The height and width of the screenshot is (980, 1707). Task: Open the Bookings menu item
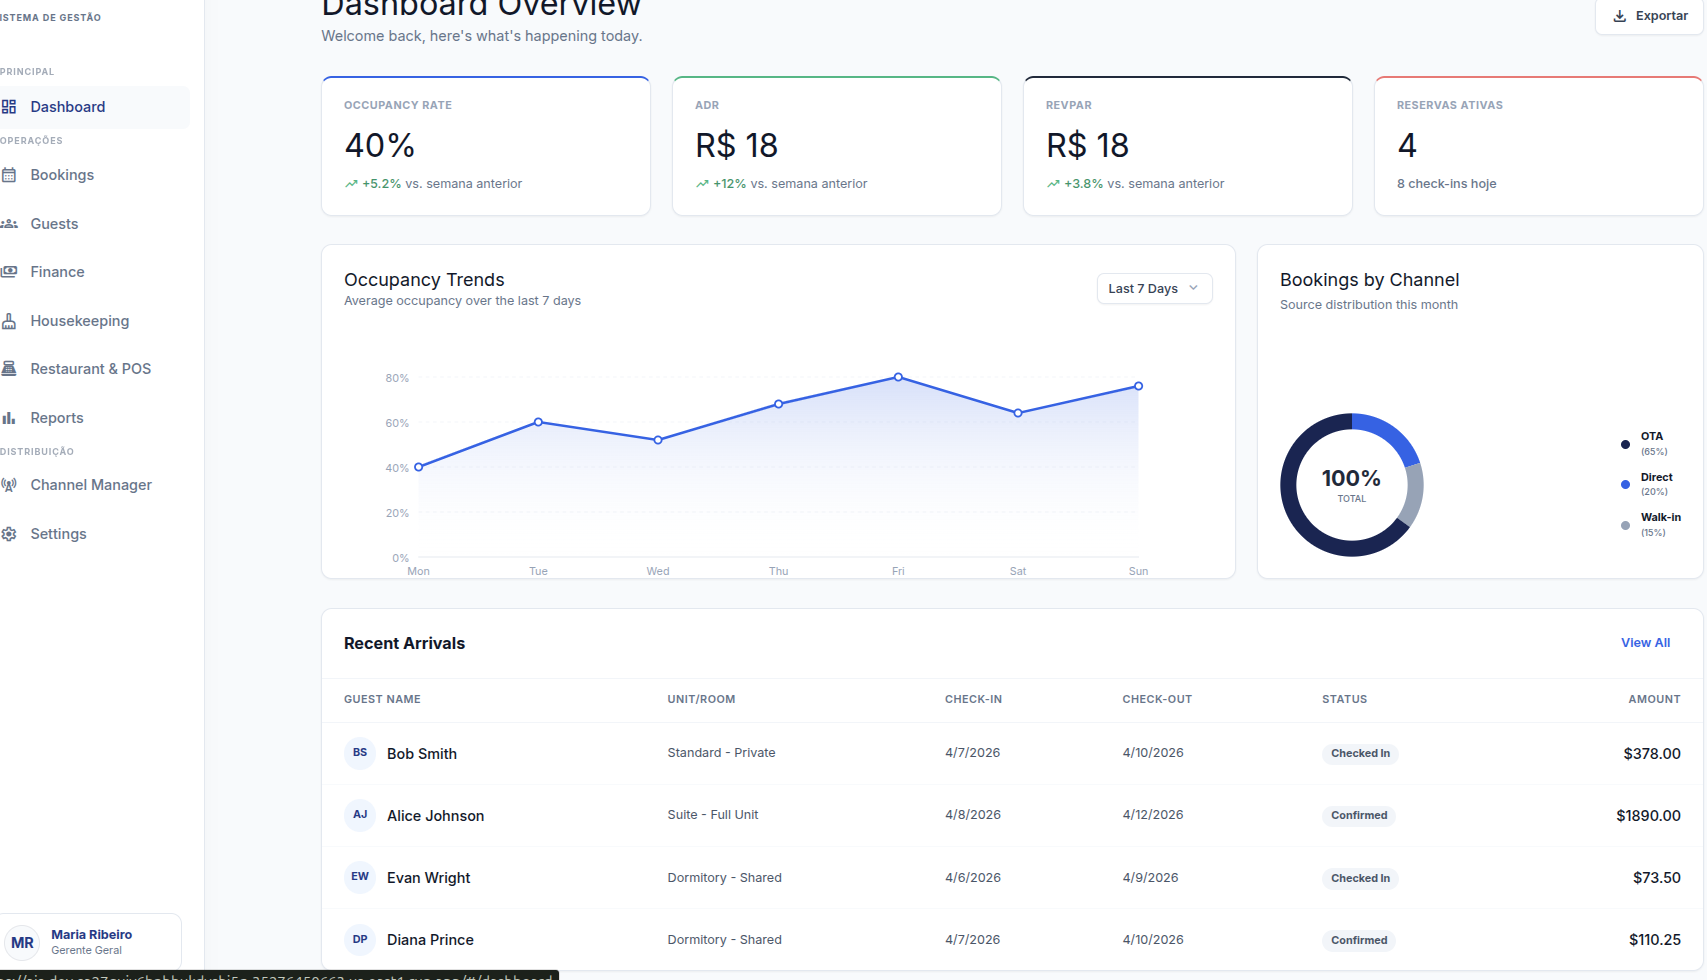pos(62,175)
